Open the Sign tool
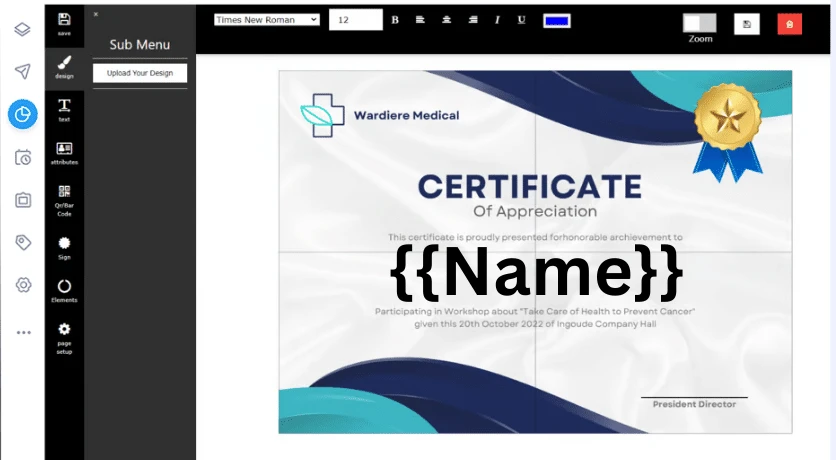The height and width of the screenshot is (460, 836). pos(64,248)
